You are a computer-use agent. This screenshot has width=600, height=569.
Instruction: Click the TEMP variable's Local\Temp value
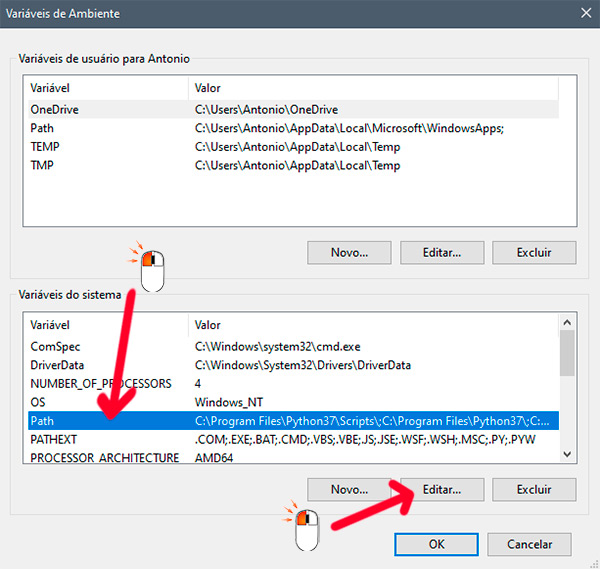pyautogui.click(x=297, y=147)
